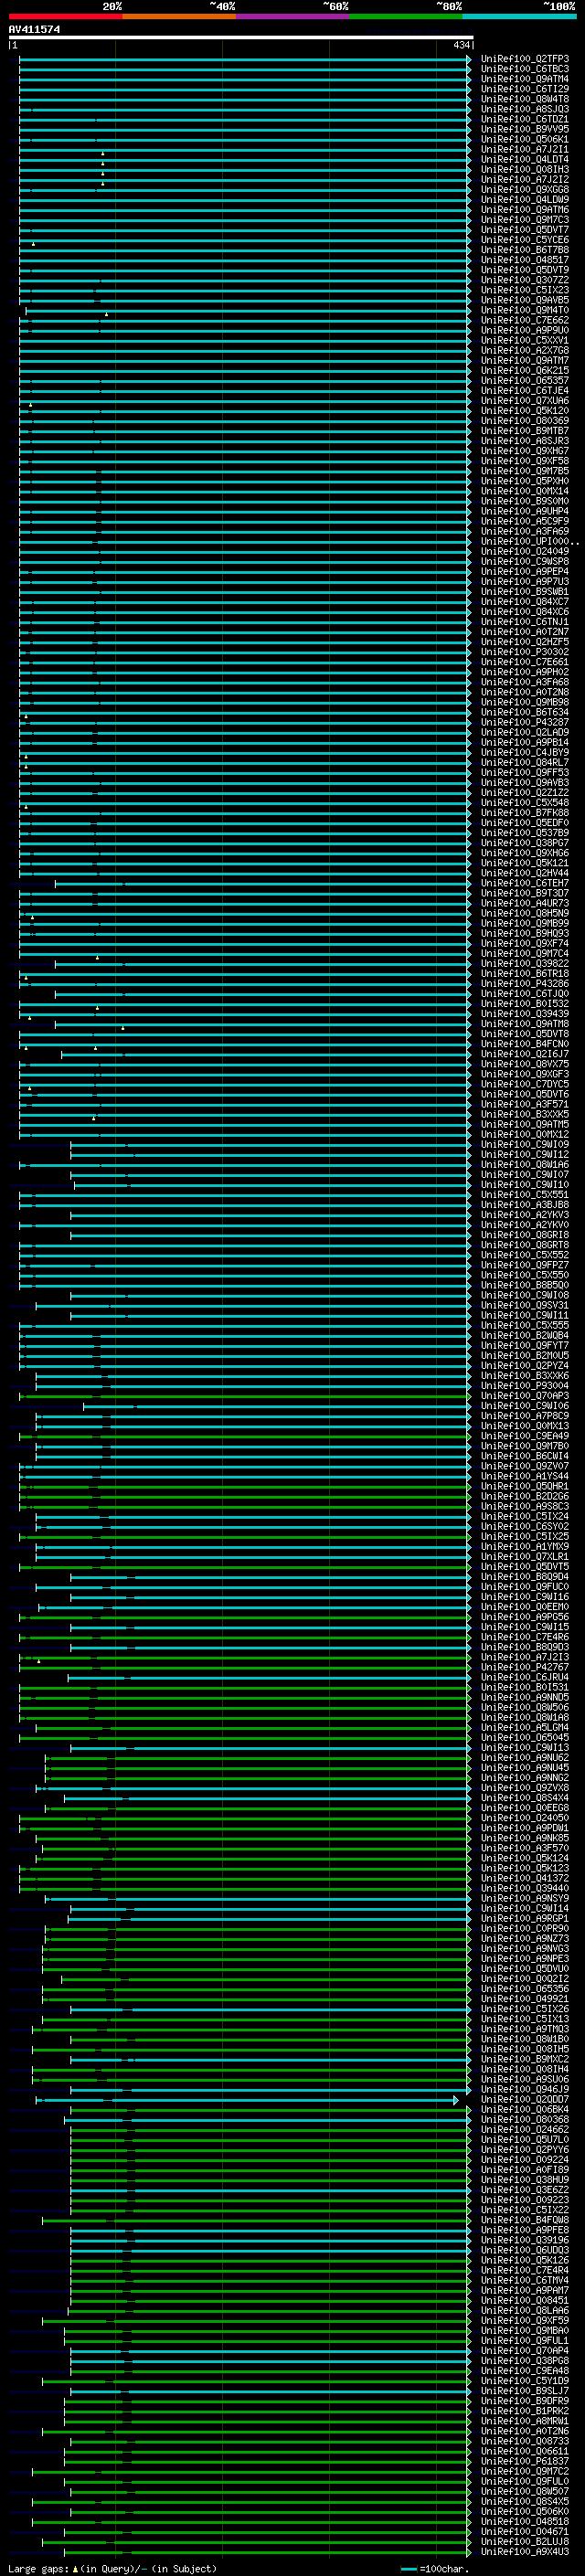
Task: Open the UniRef100_B9MXC2 hit link
Action: click(x=524, y=2060)
